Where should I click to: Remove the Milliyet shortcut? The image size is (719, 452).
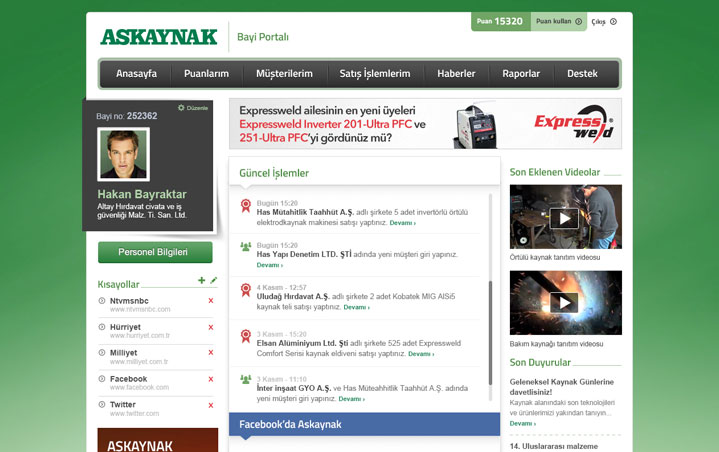pos(211,353)
